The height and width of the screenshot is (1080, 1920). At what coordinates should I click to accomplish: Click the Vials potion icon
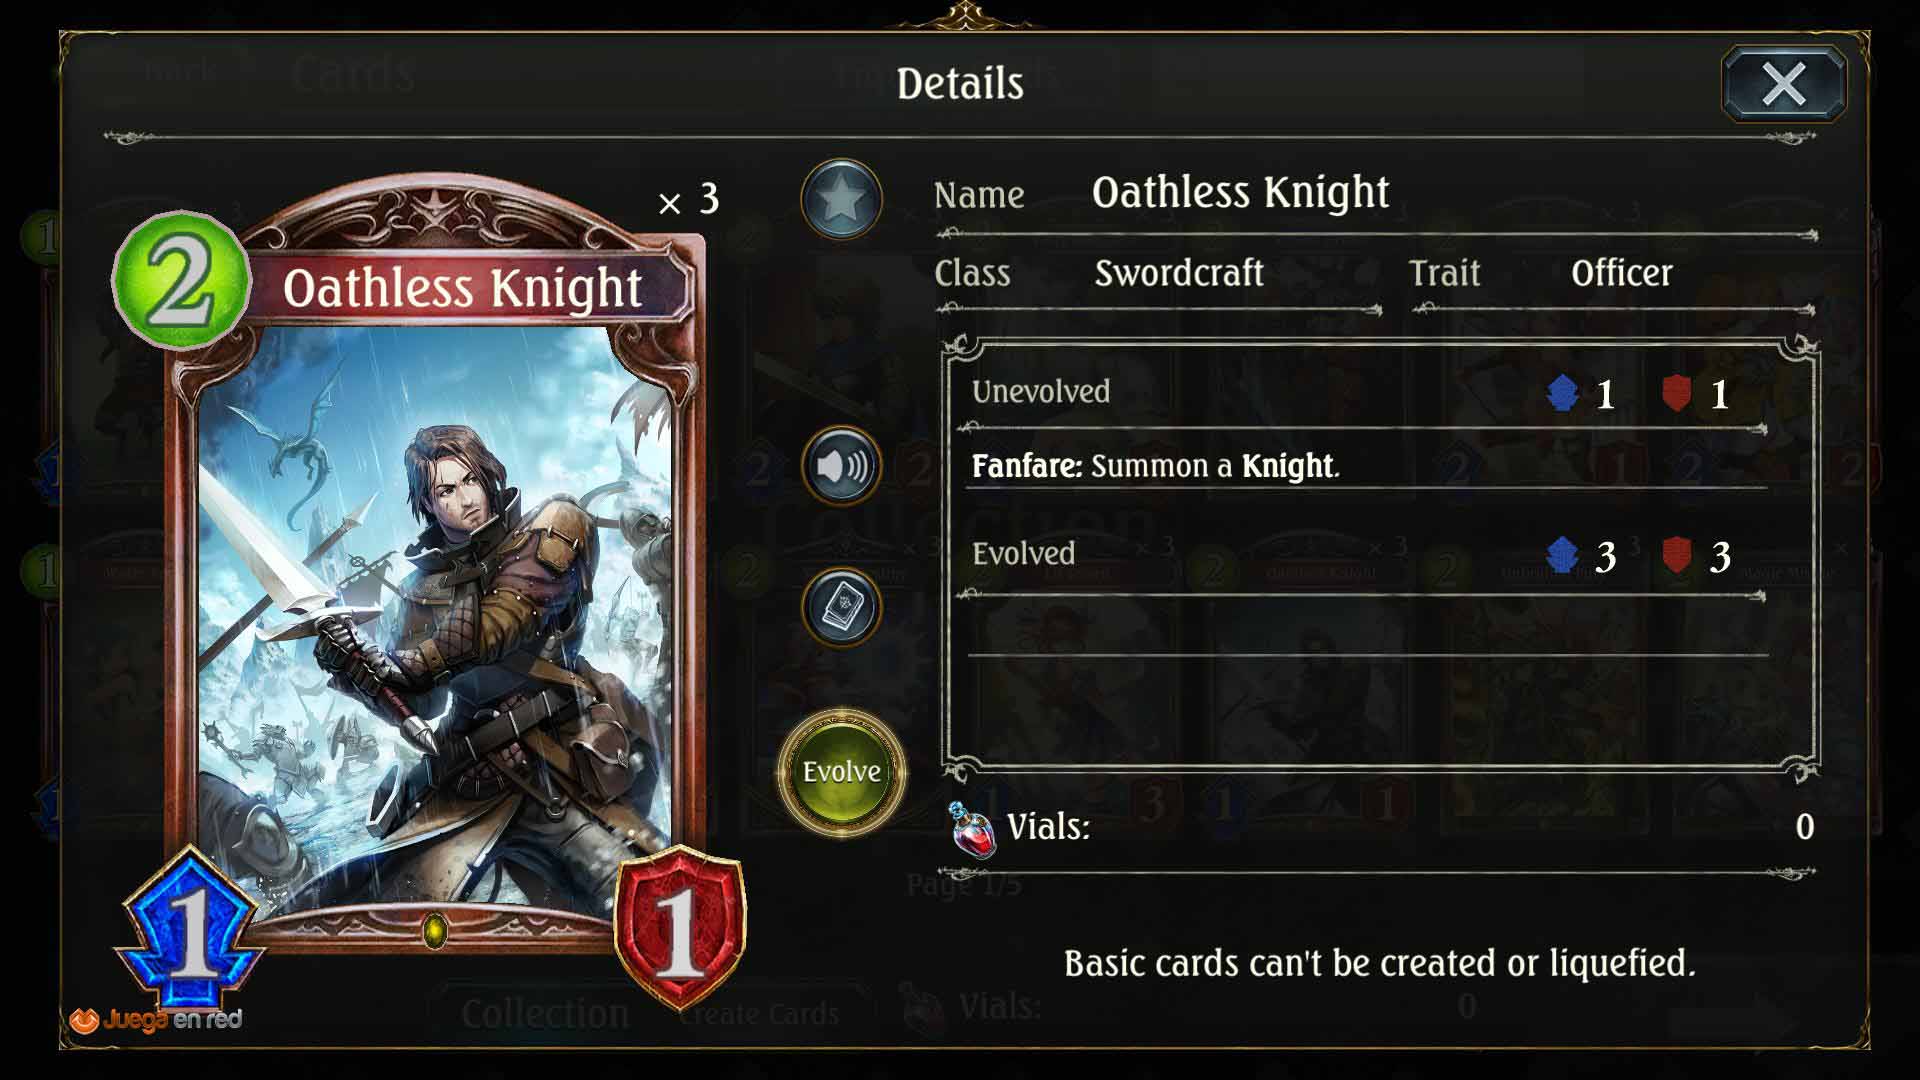[x=972, y=829]
